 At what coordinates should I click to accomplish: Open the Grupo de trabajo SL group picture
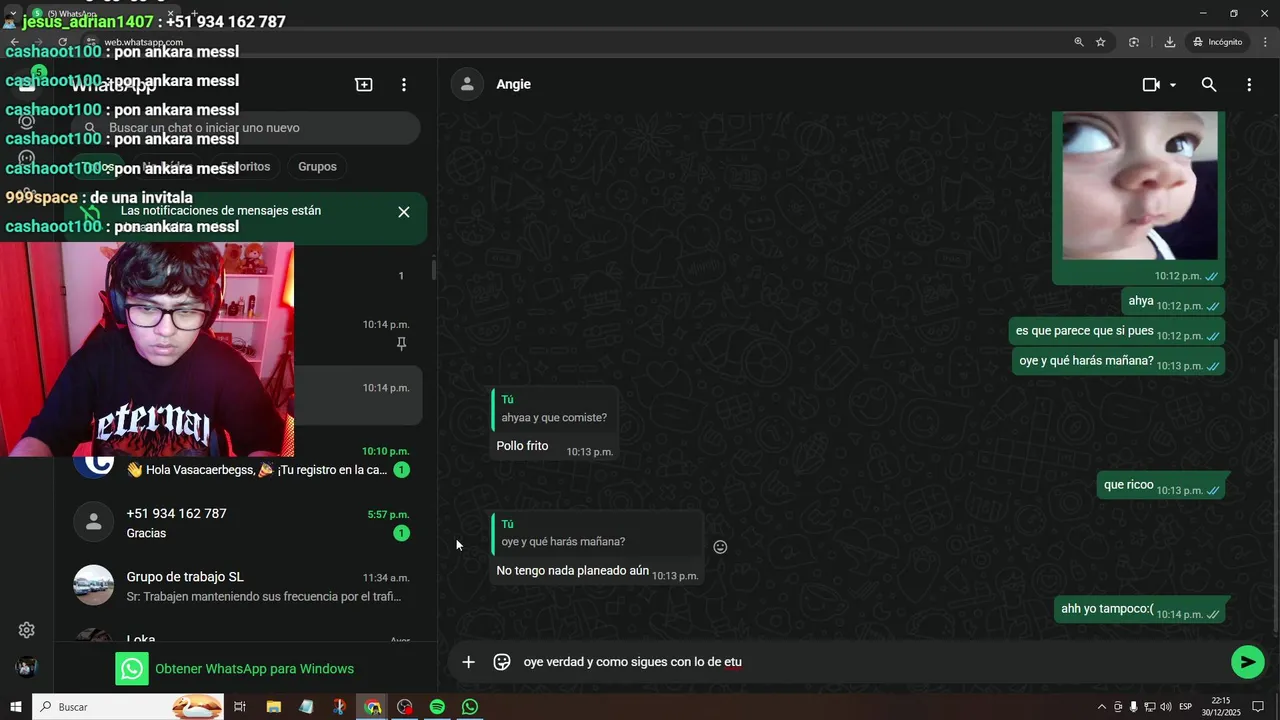pos(94,585)
